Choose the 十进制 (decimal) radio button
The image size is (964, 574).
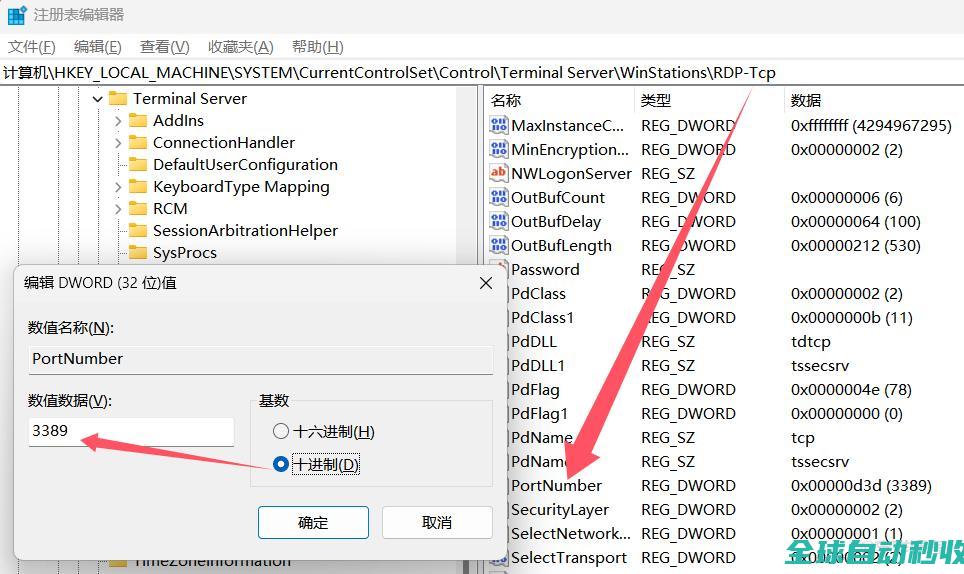coord(280,464)
